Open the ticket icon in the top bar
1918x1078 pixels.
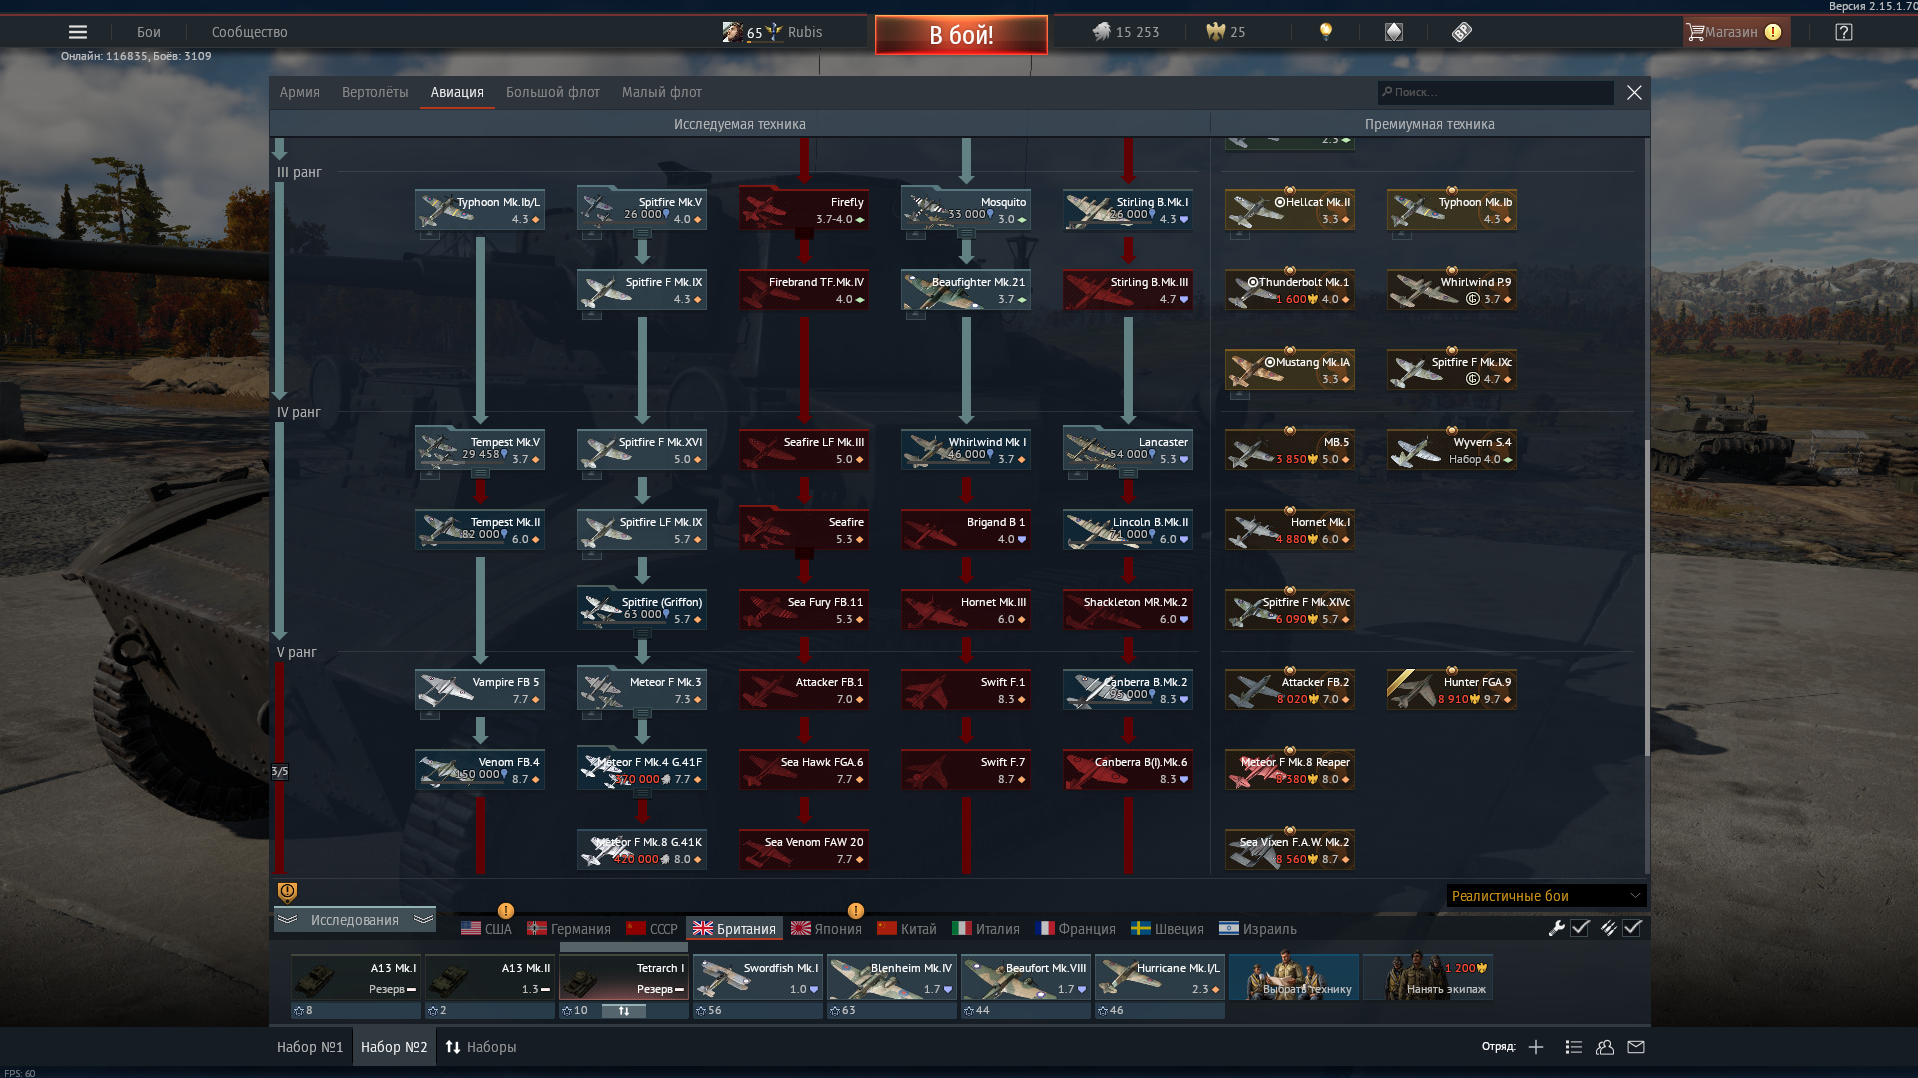tap(1461, 32)
